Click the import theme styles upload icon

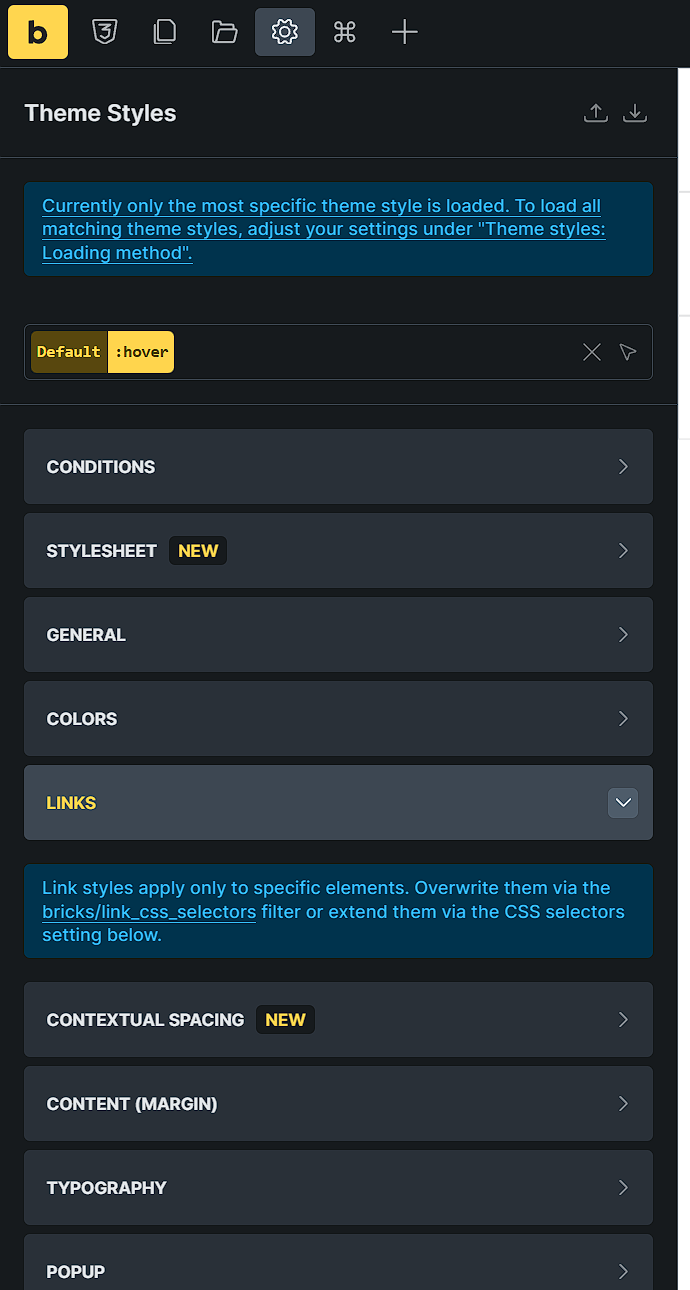pyautogui.click(x=595, y=113)
